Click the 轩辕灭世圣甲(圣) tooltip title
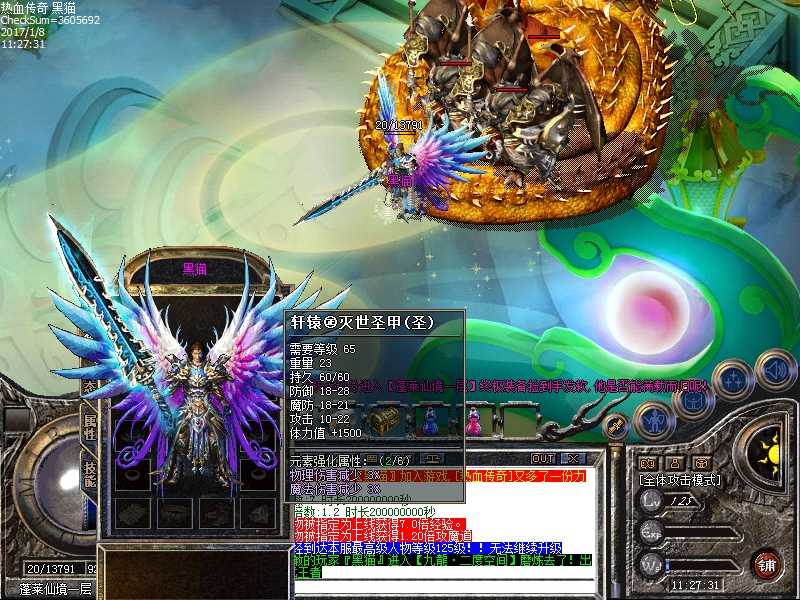Screen dimensions: 800x600 (x=363, y=322)
